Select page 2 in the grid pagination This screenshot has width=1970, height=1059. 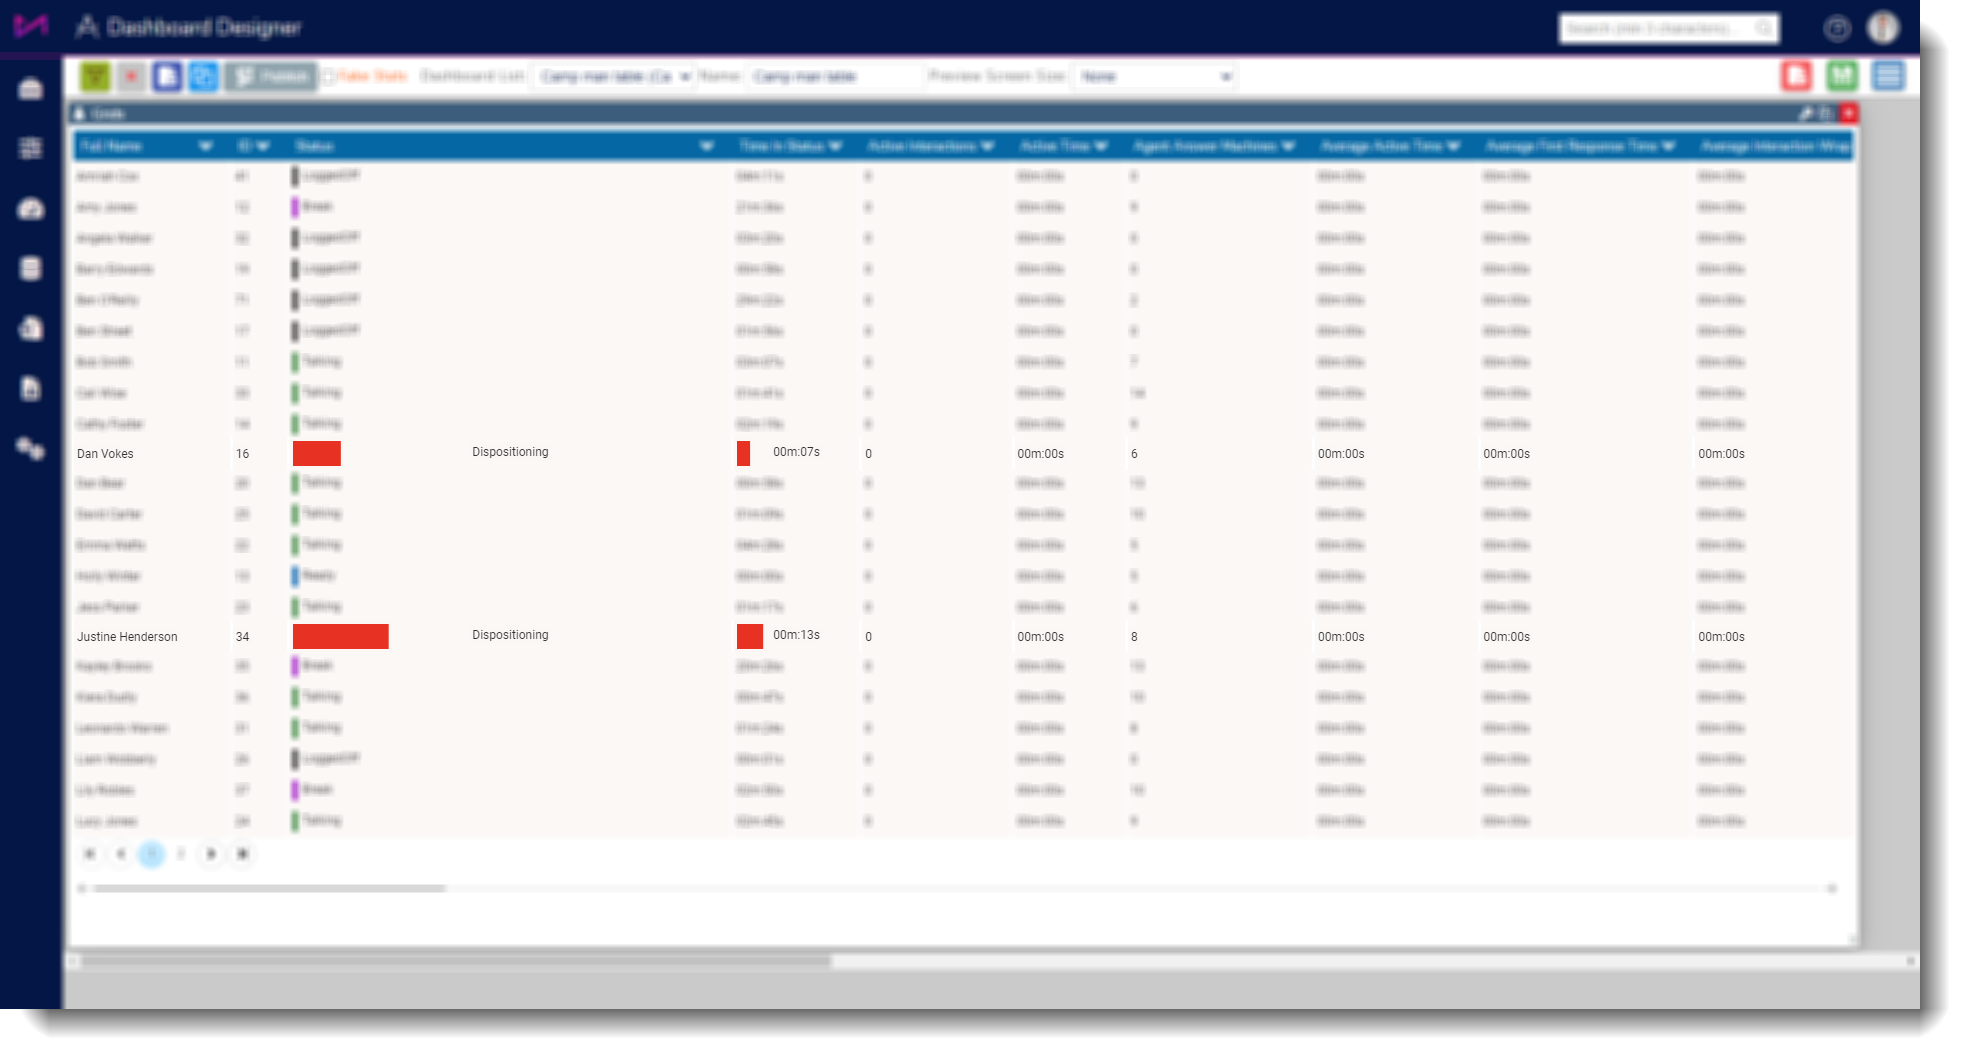pos(181,854)
